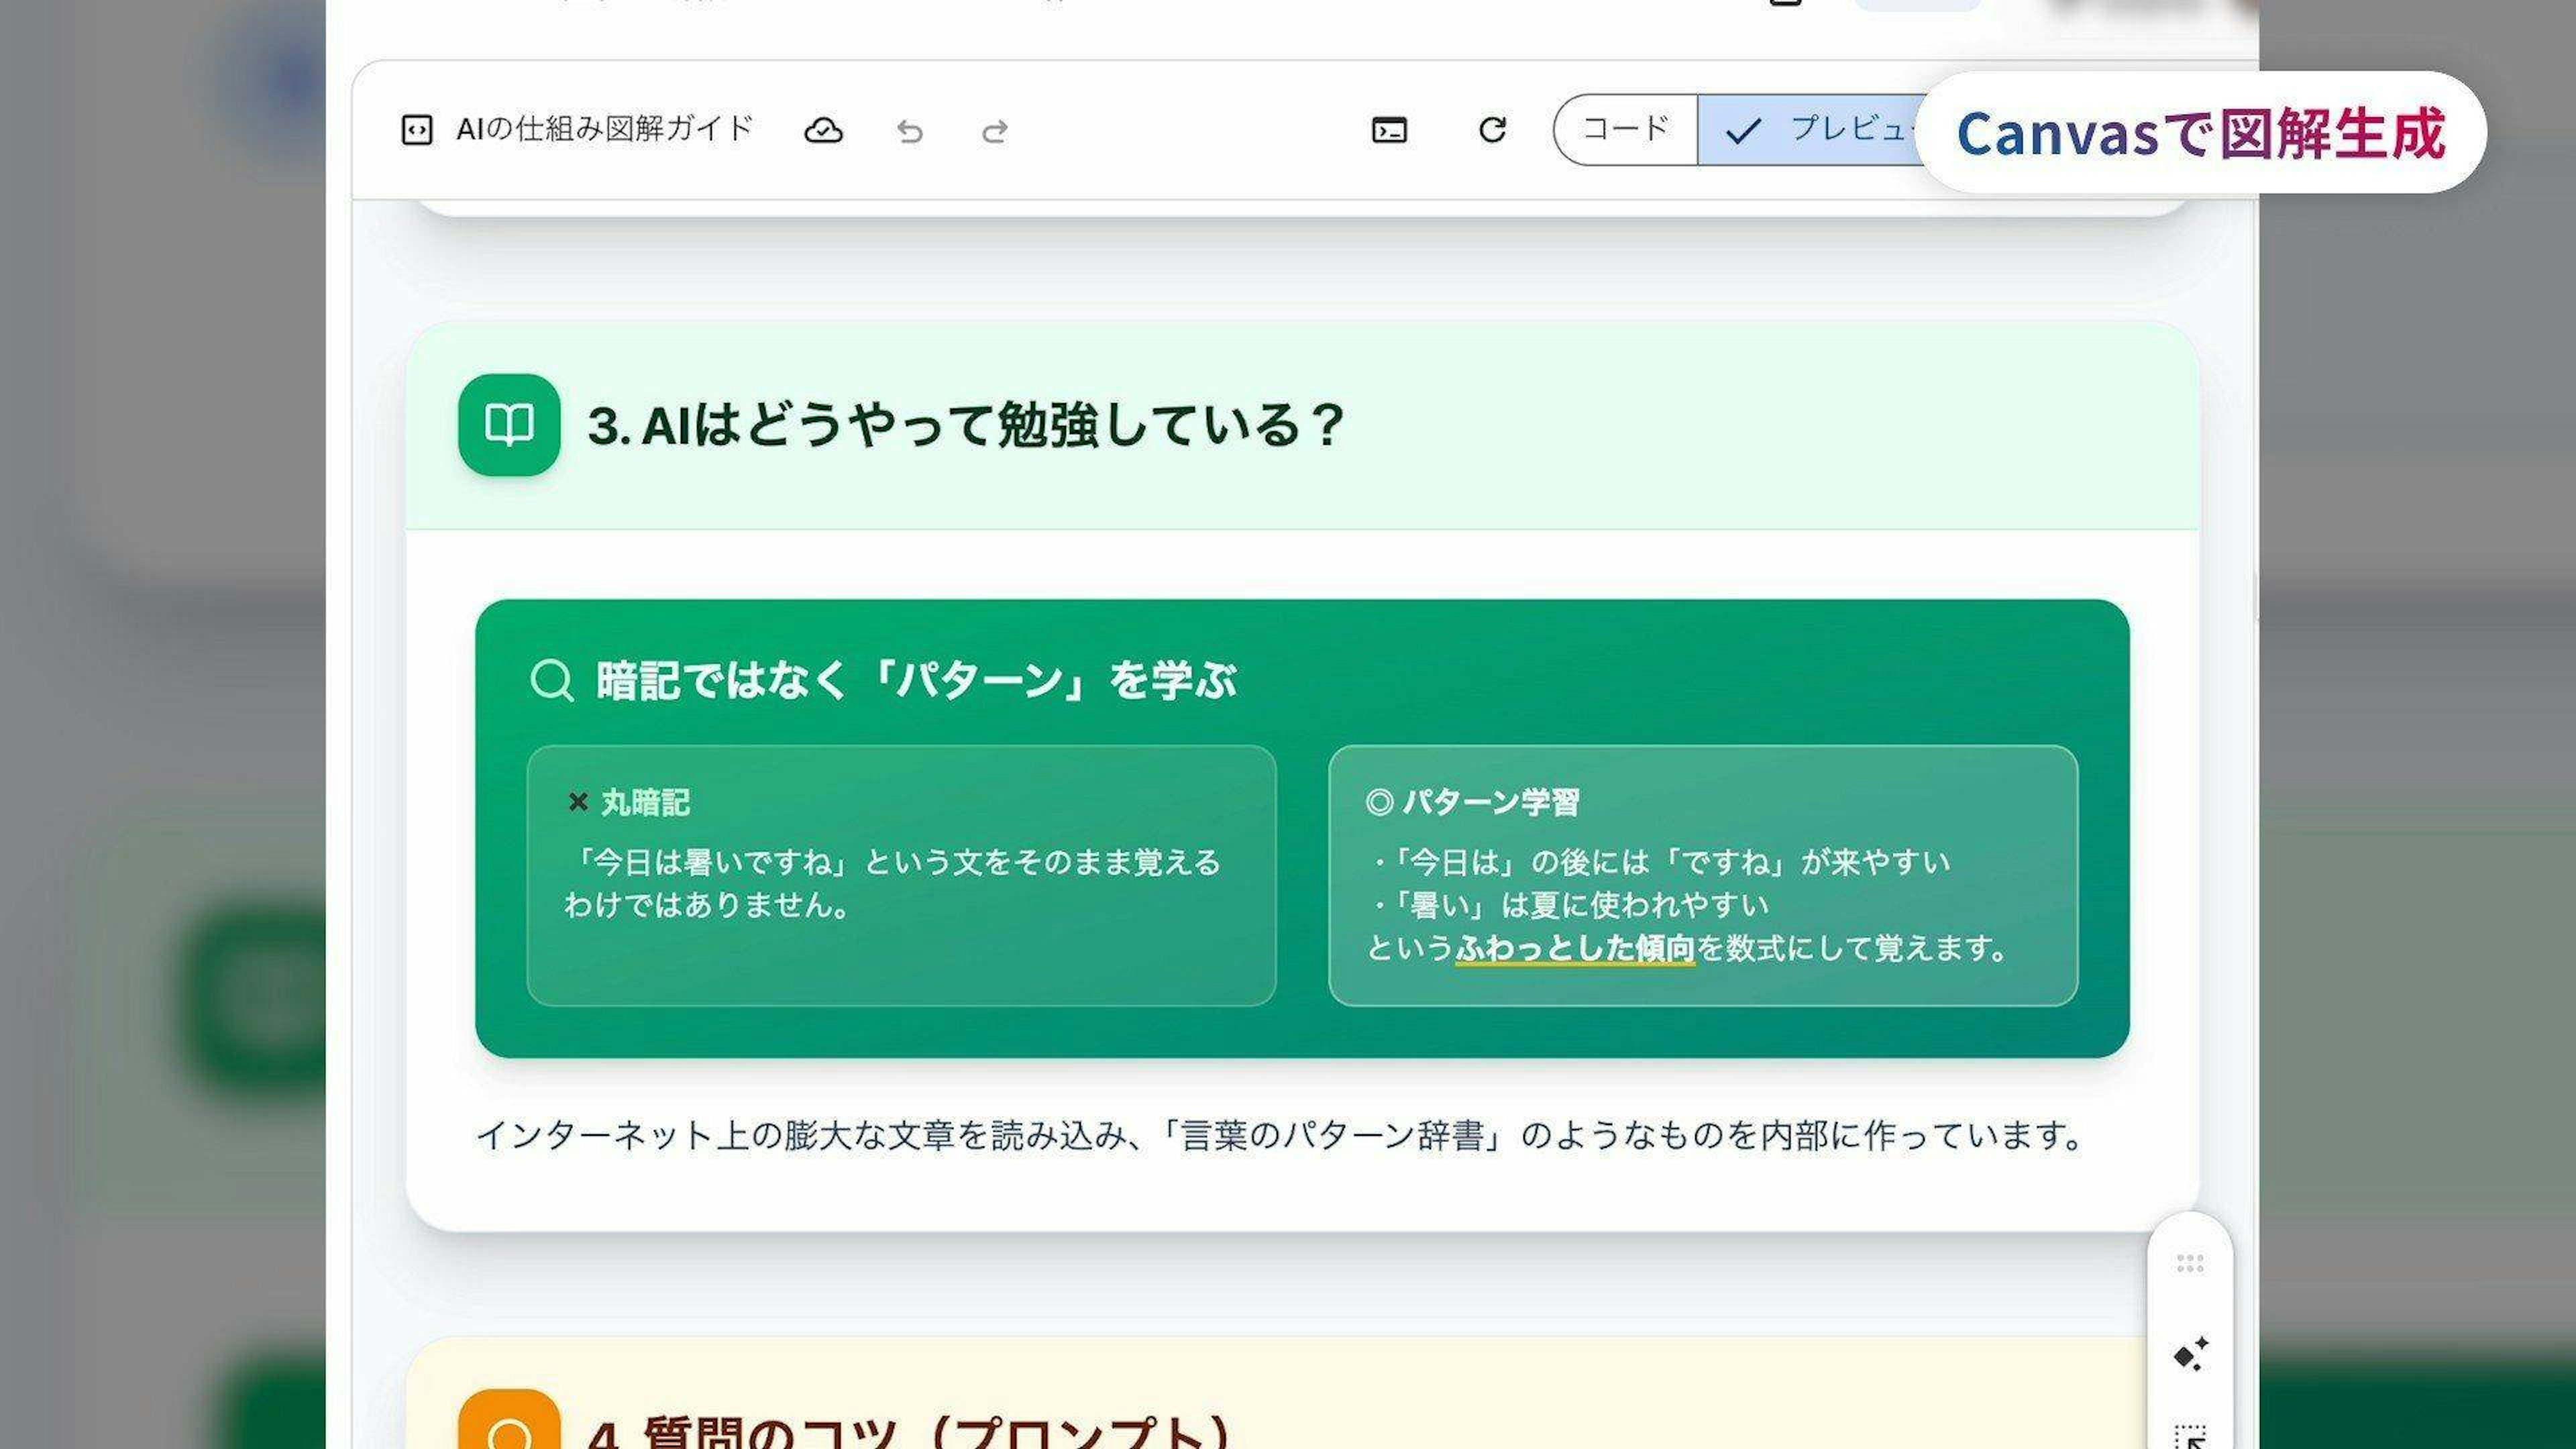This screenshot has width=2576, height=1449.
Task: Grab the six-dot drag handle
Action: point(2190,1264)
